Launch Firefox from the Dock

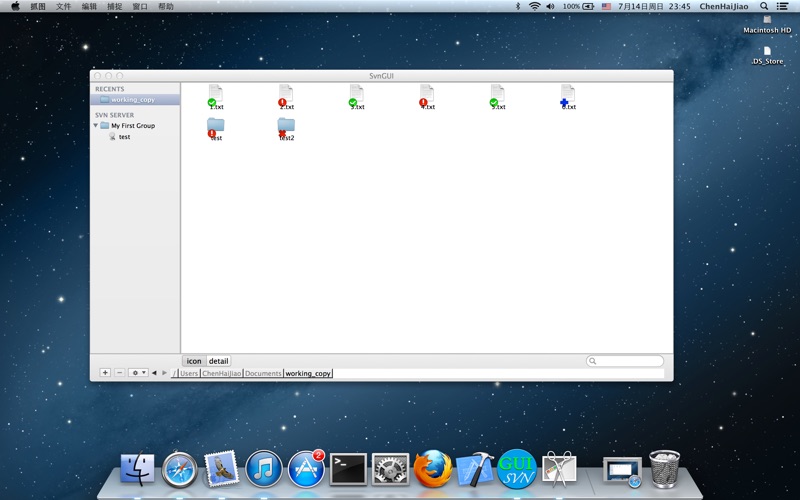coord(433,468)
